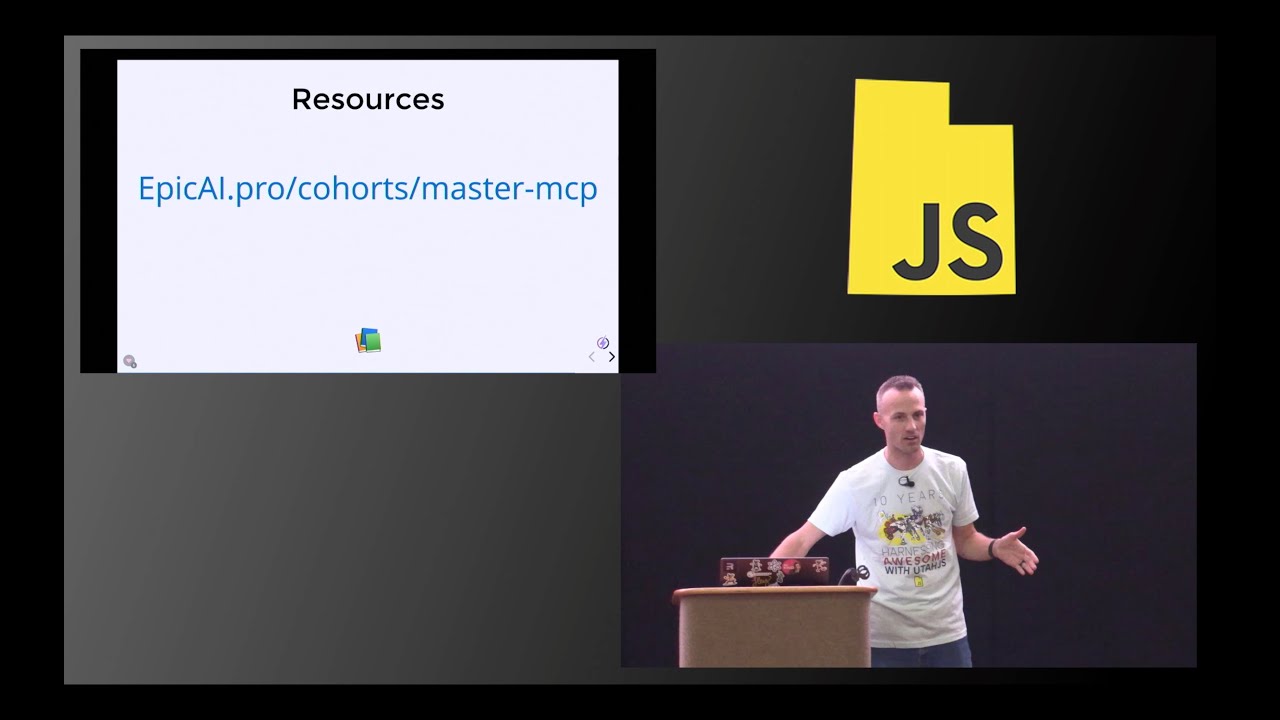Go back with the previous slide arrow

click(x=591, y=357)
